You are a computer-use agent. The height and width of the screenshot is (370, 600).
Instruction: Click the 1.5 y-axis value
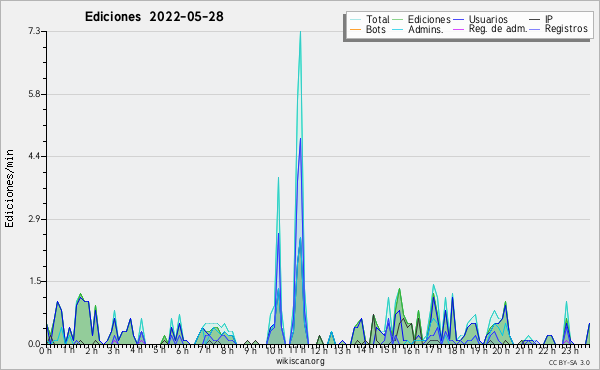tap(34, 282)
